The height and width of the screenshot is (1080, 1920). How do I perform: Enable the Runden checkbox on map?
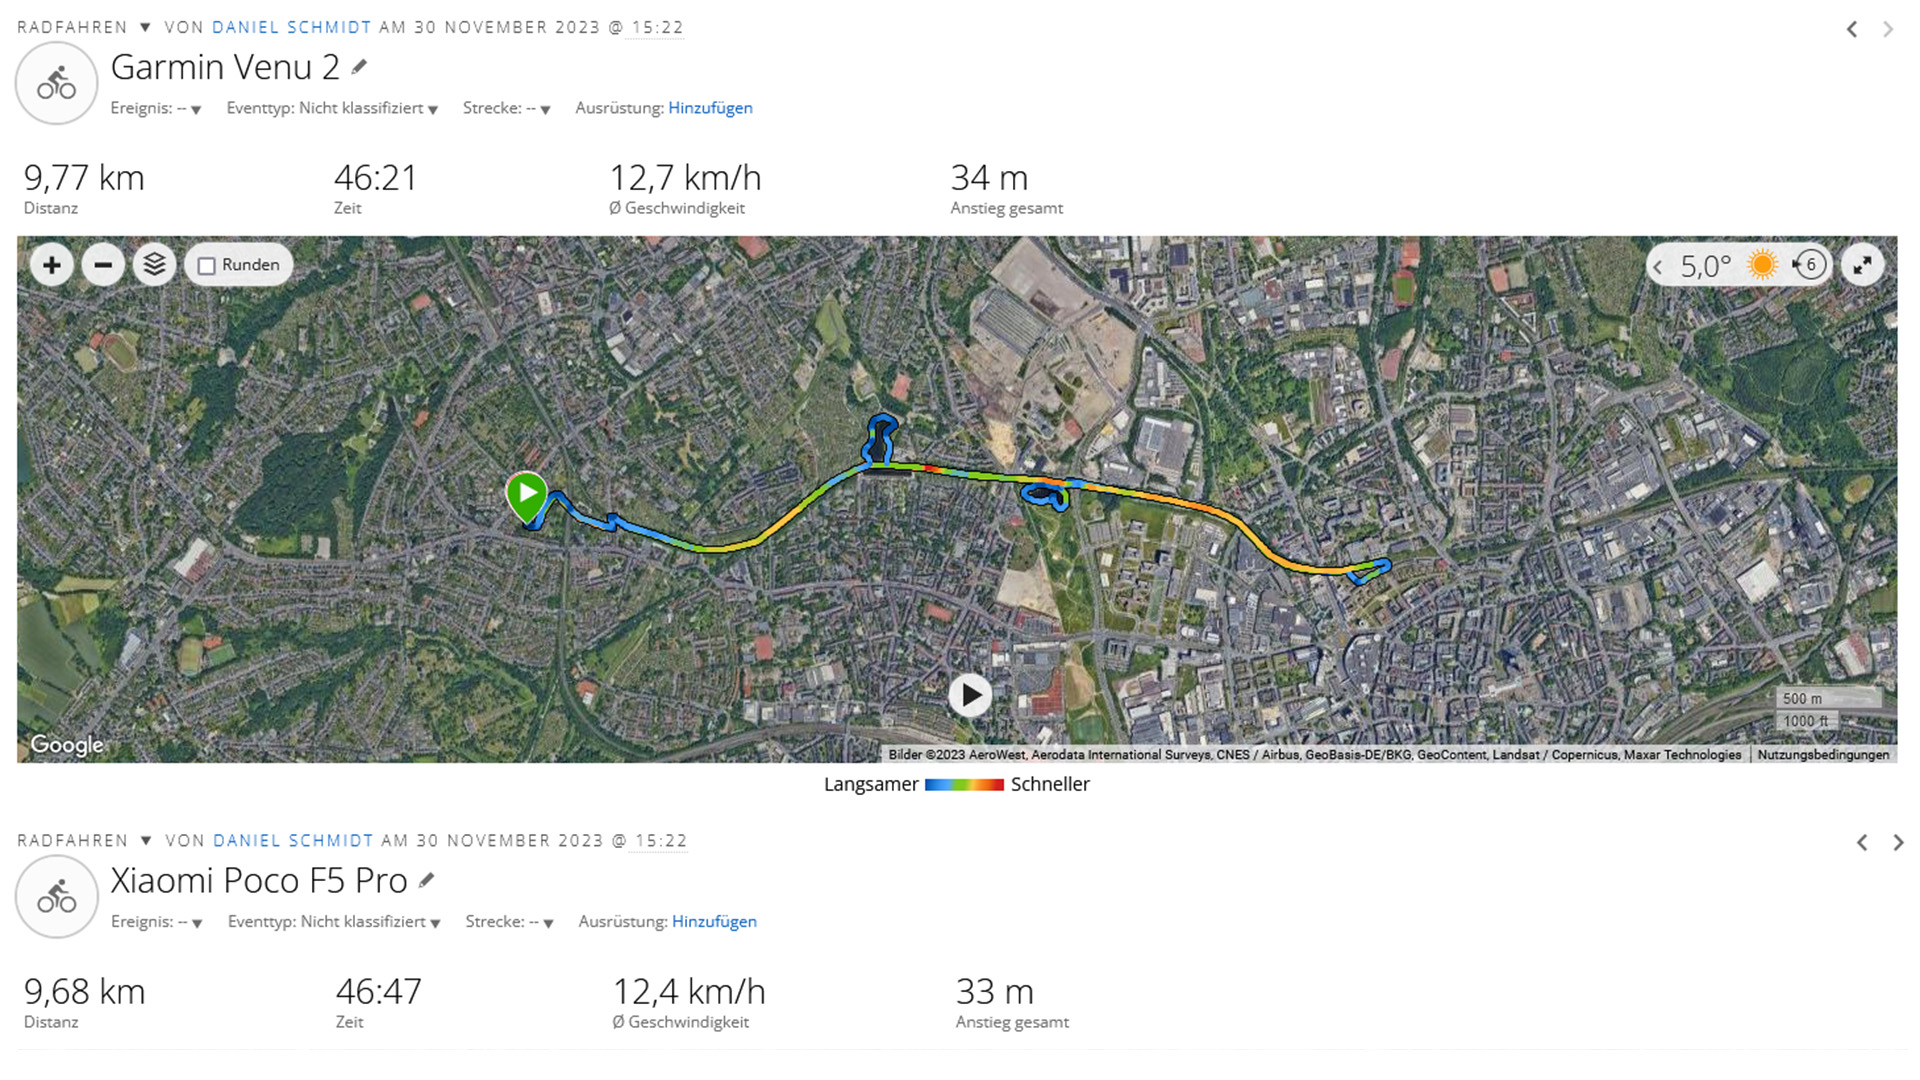[207, 266]
